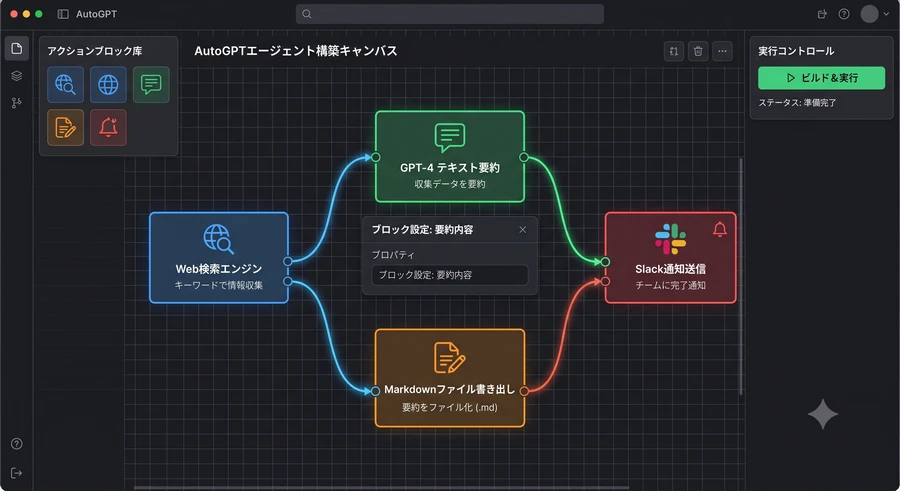Select the document icon in left sidebar
Image resolution: width=900 pixels, height=491 pixels.
(x=17, y=48)
